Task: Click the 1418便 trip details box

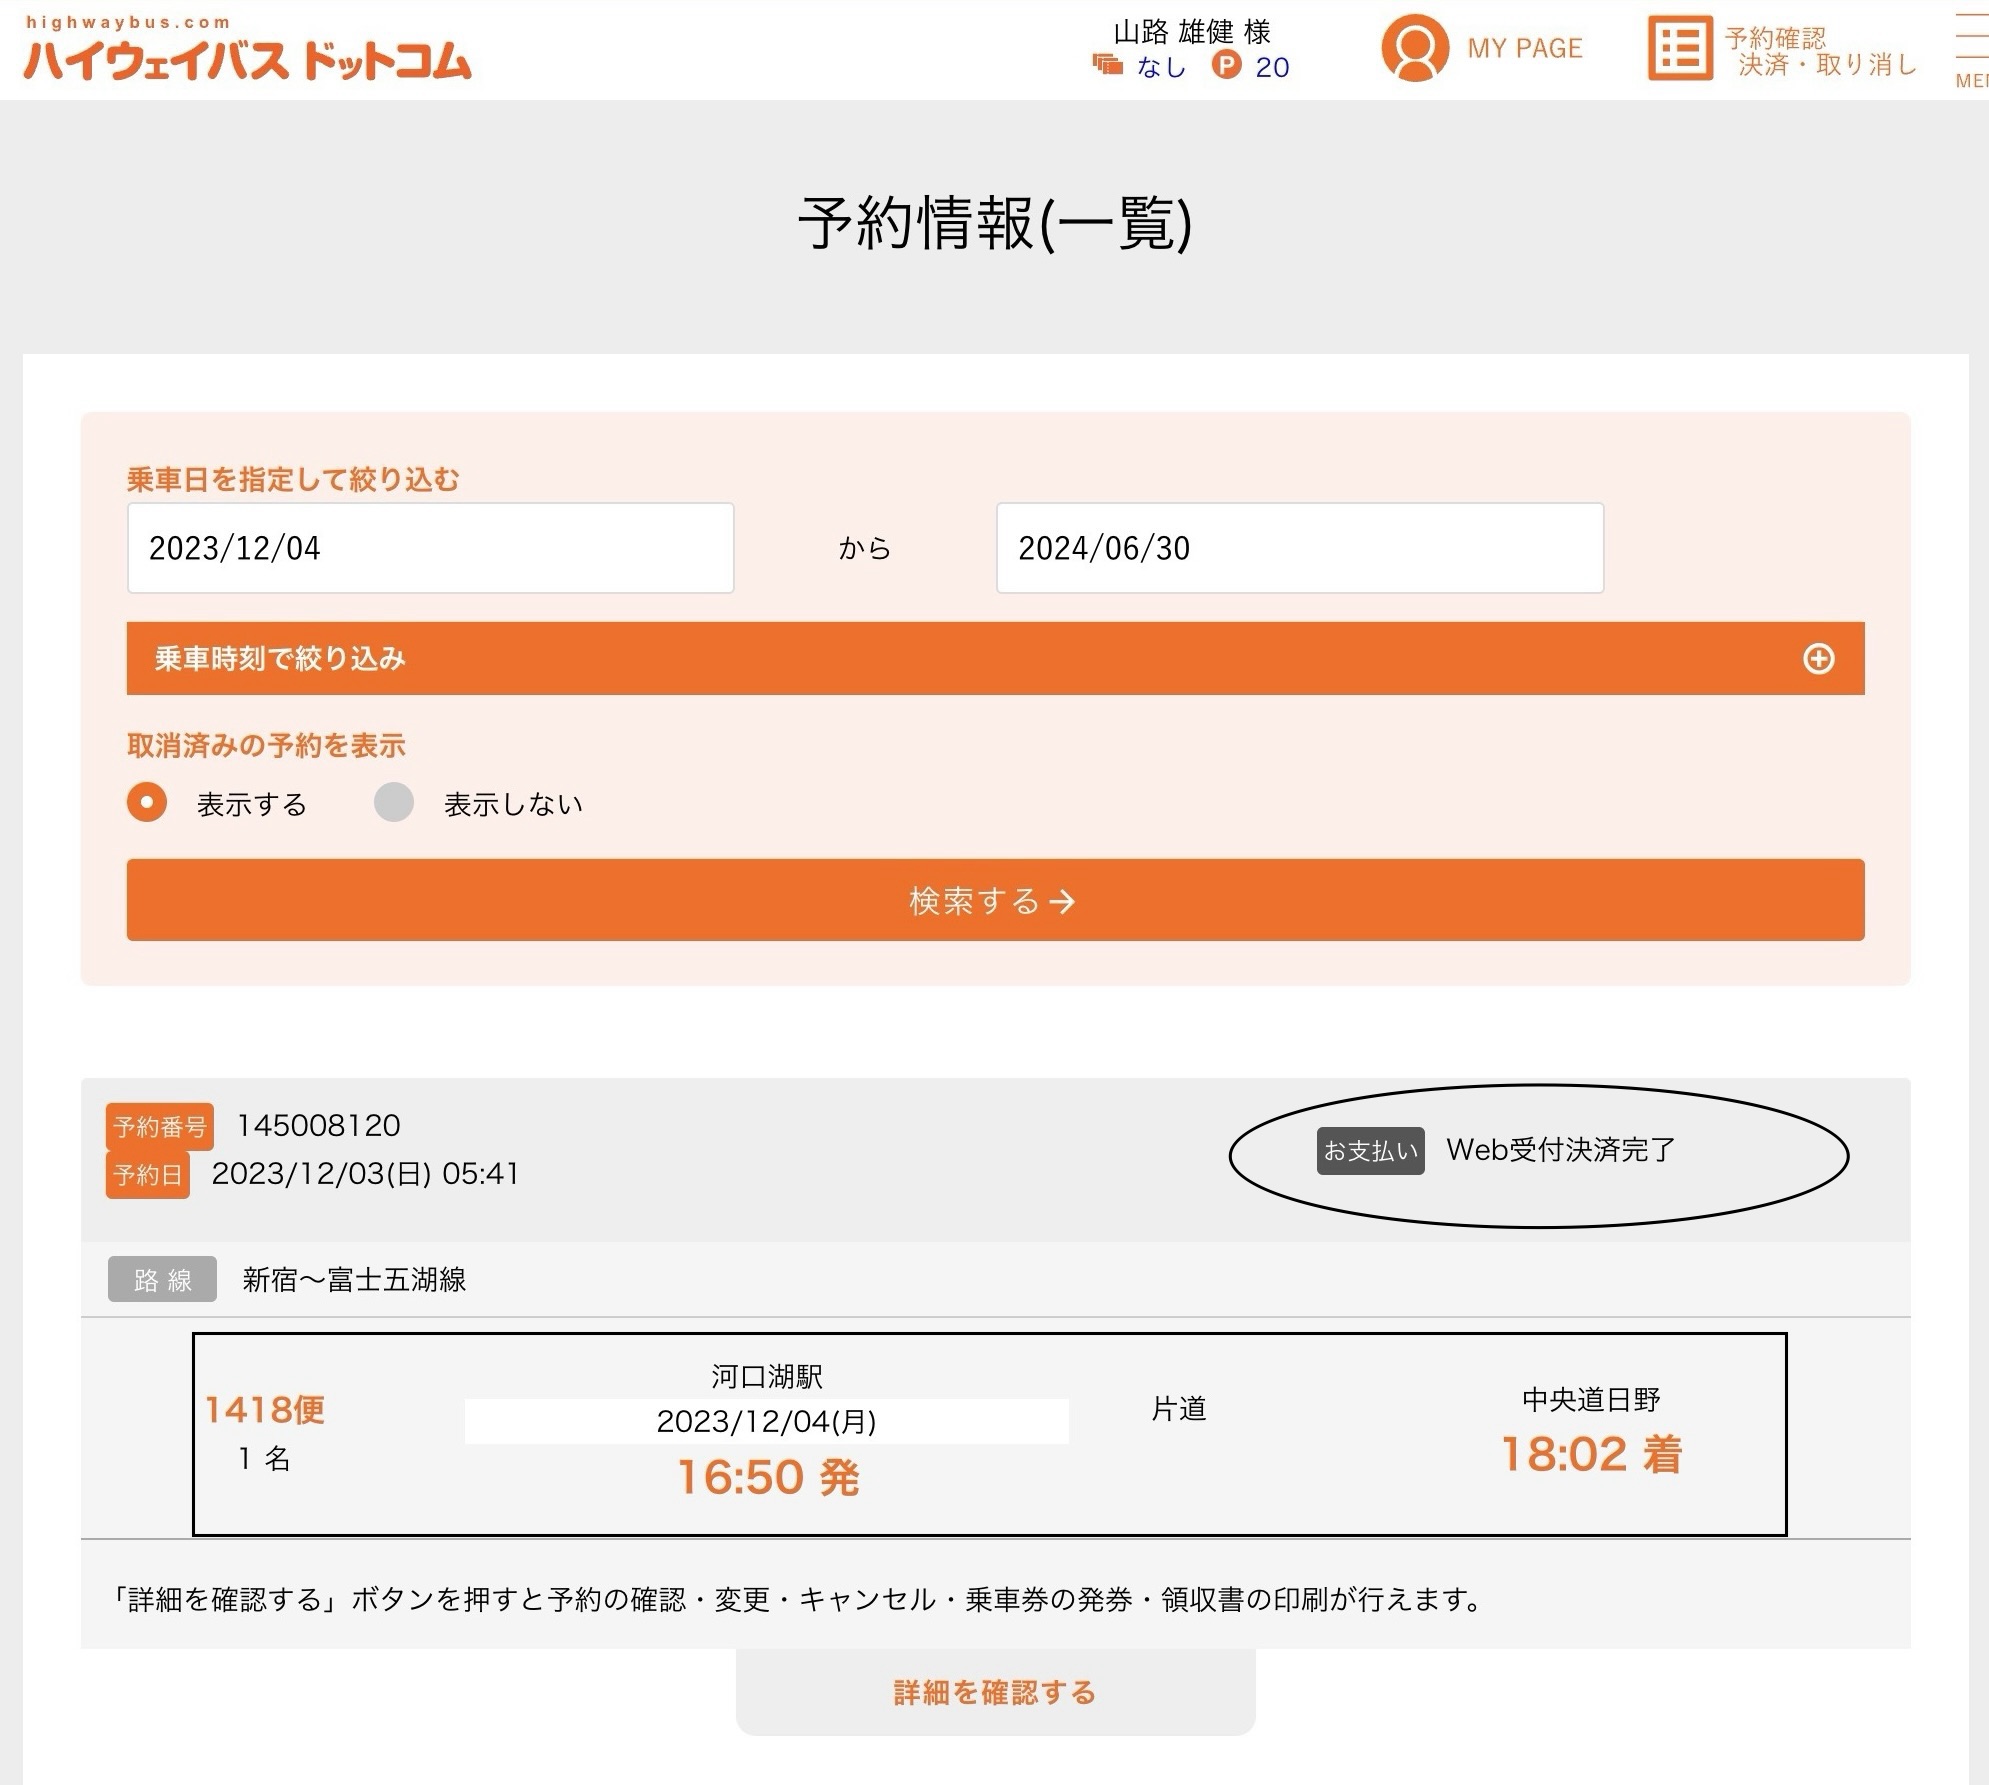Action: pyautogui.click(x=988, y=1434)
